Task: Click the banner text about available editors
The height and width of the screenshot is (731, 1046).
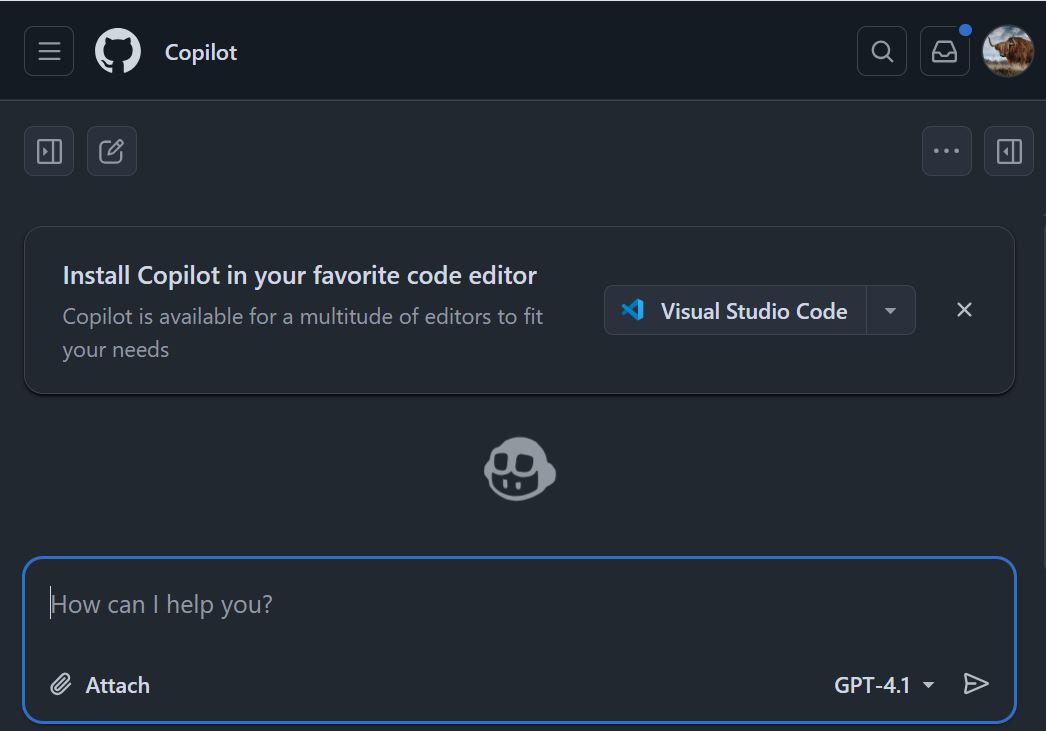Action: [302, 333]
